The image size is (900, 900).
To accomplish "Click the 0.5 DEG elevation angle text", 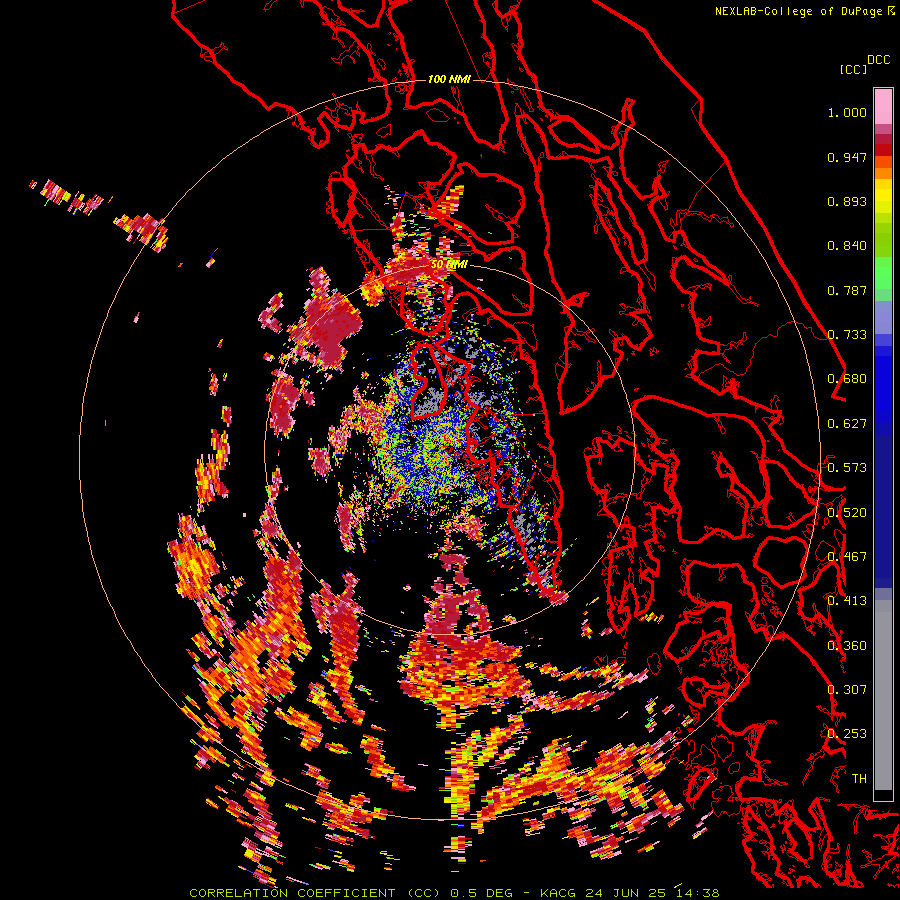I will (484, 893).
